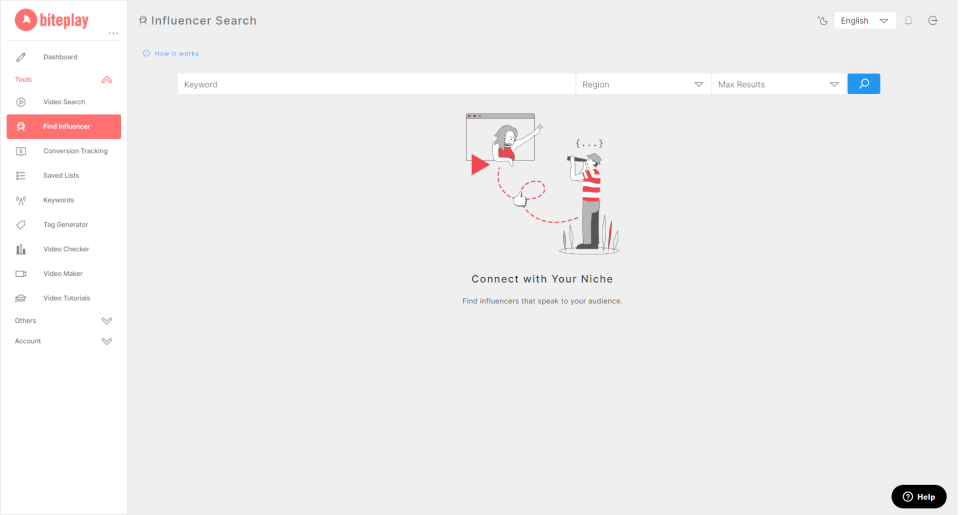Viewport: 960px width, 515px height.
Task: Open the Keywords tool
Action: (64, 200)
